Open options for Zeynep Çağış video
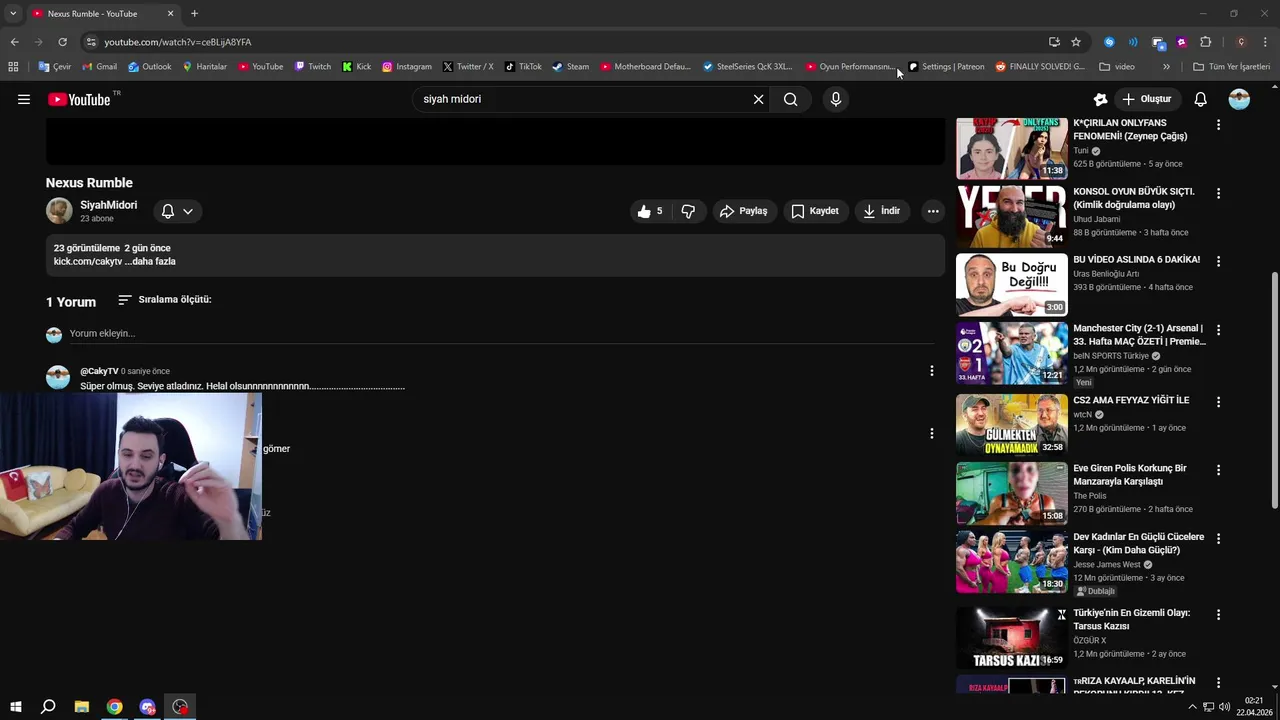The width and height of the screenshot is (1280, 720). point(1218,125)
